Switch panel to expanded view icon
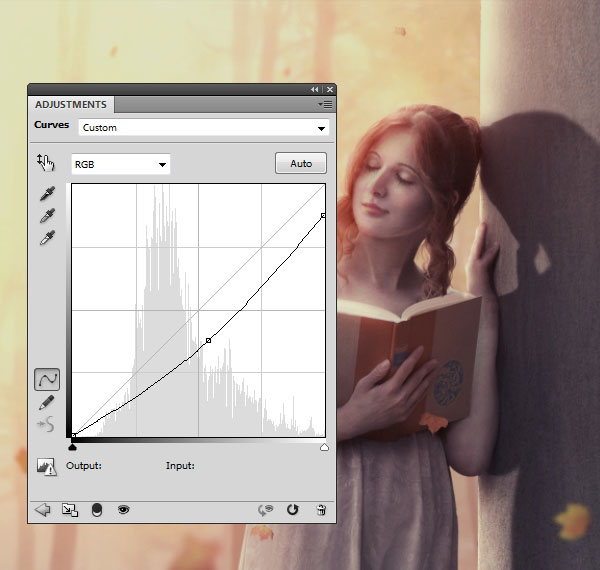Image resolution: width=600 pixels, height=570 pixels. (x=70, y=510)
